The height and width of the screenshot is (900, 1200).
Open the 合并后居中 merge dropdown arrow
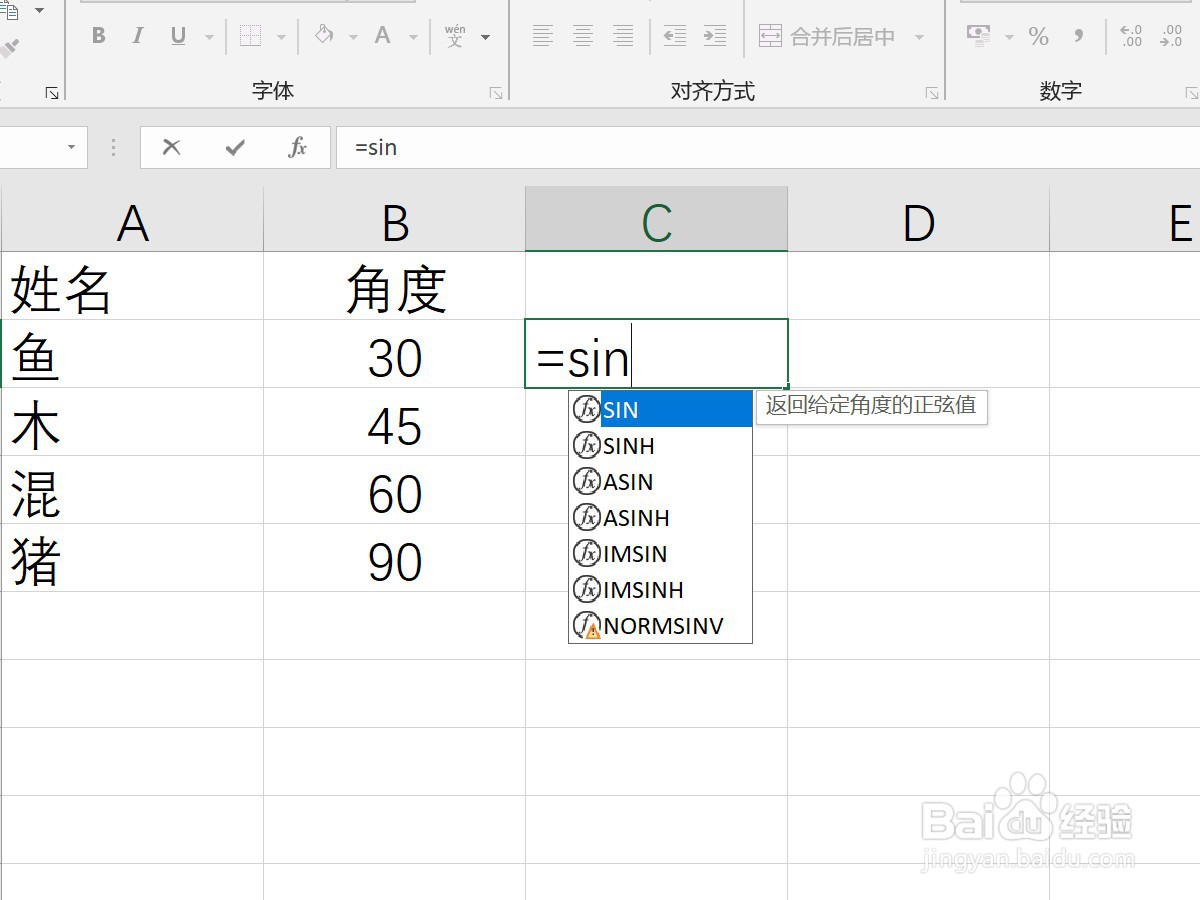[x=918, y=36]
